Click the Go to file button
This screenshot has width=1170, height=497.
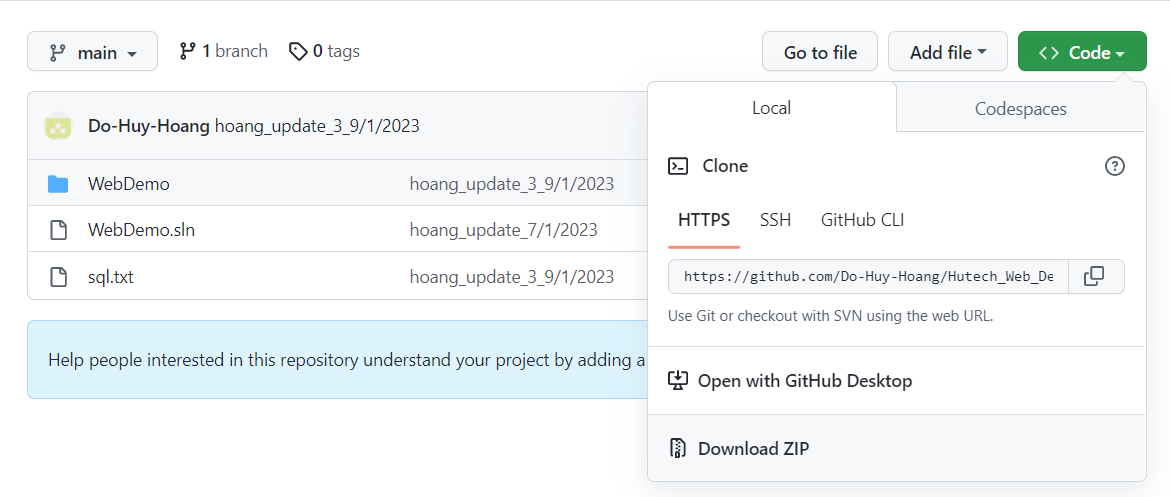(x=820, y=51)
